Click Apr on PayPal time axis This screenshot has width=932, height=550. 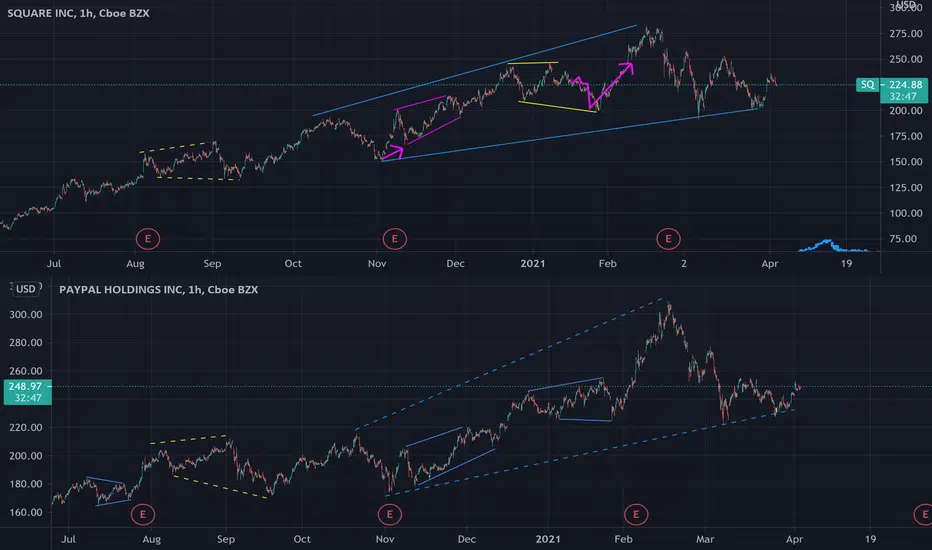tap(795, 539)
